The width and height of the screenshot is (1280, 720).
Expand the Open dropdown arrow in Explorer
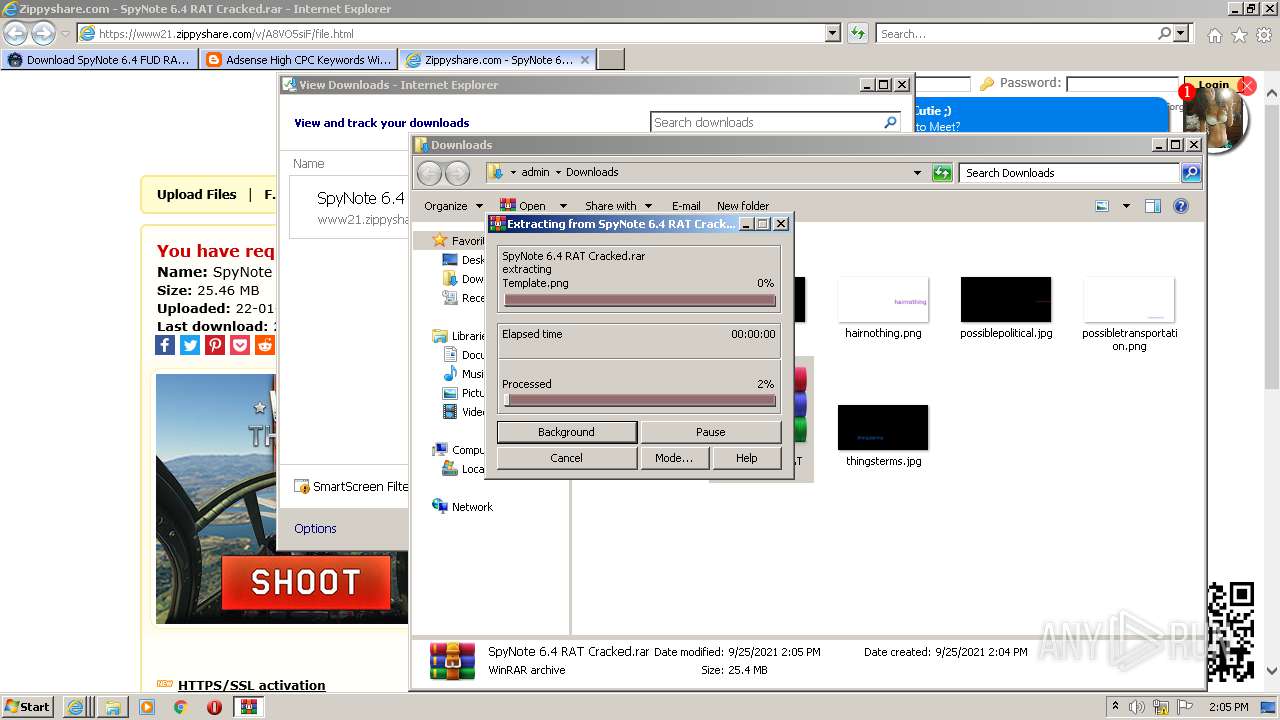pyautogui.click(x=563, y=206)
